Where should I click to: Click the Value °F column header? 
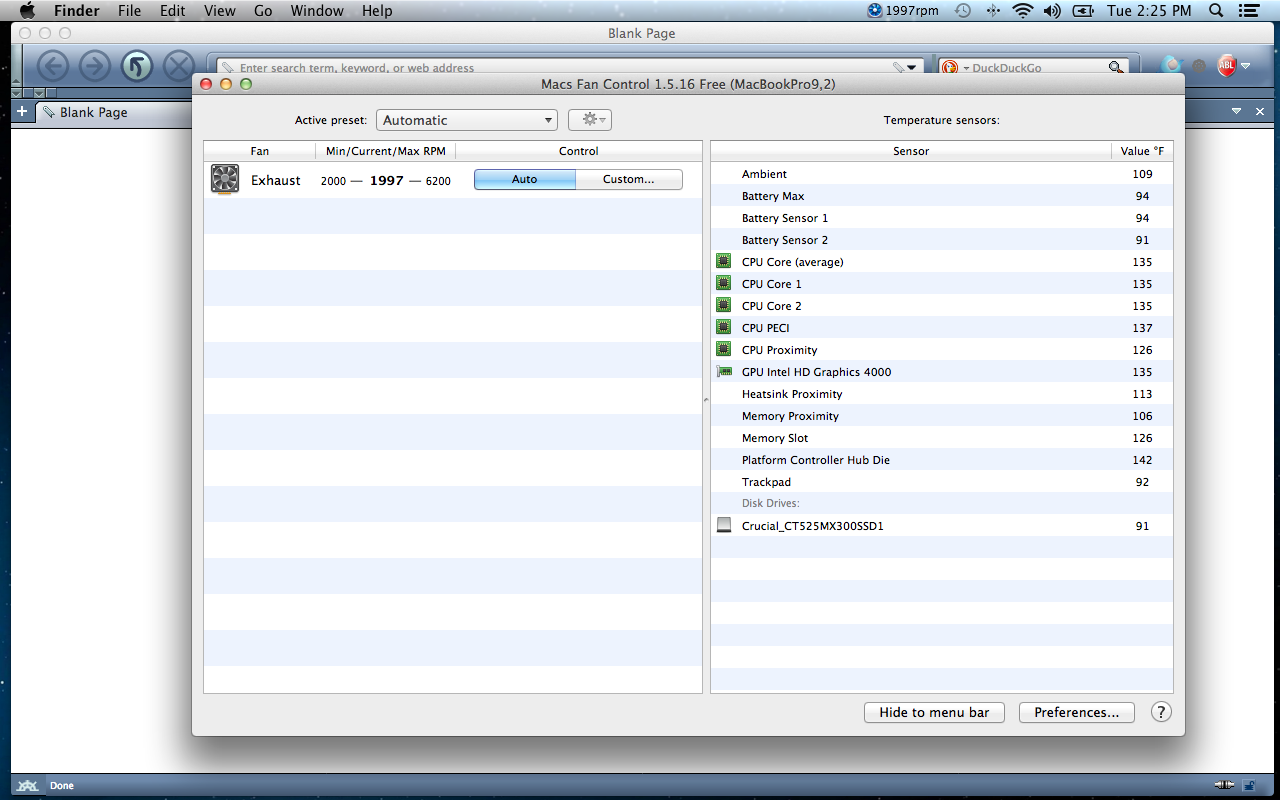1142,151
